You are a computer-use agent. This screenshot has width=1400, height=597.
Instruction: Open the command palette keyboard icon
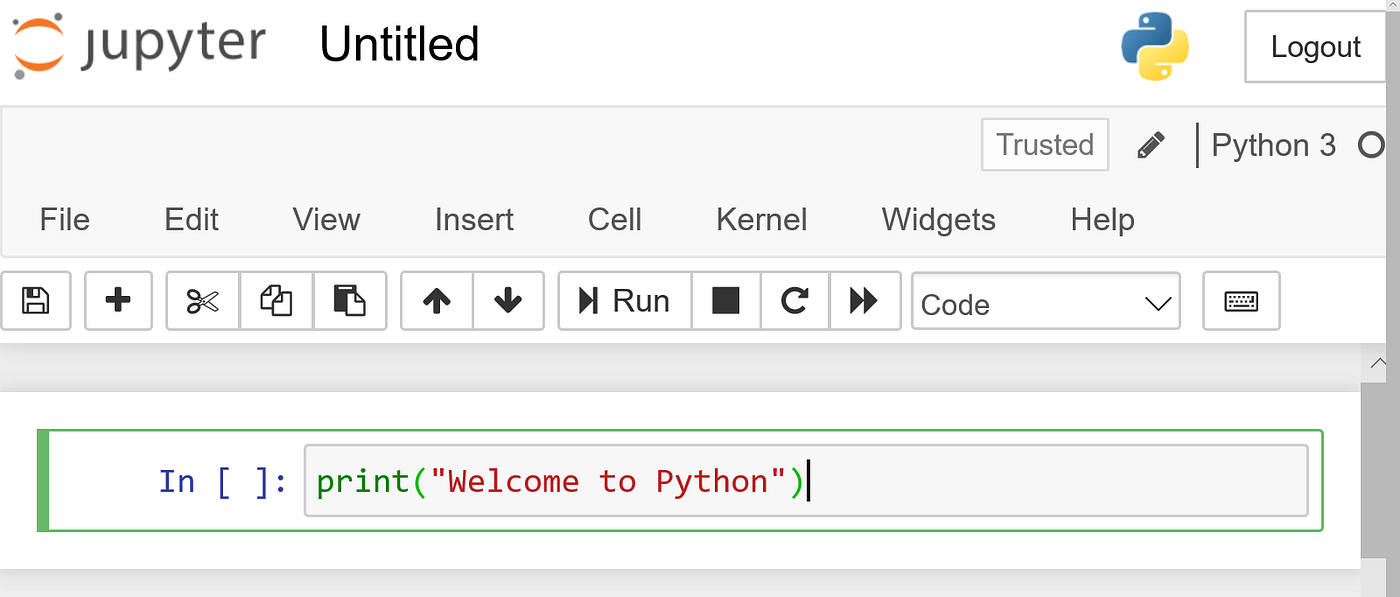(1241, 300)
